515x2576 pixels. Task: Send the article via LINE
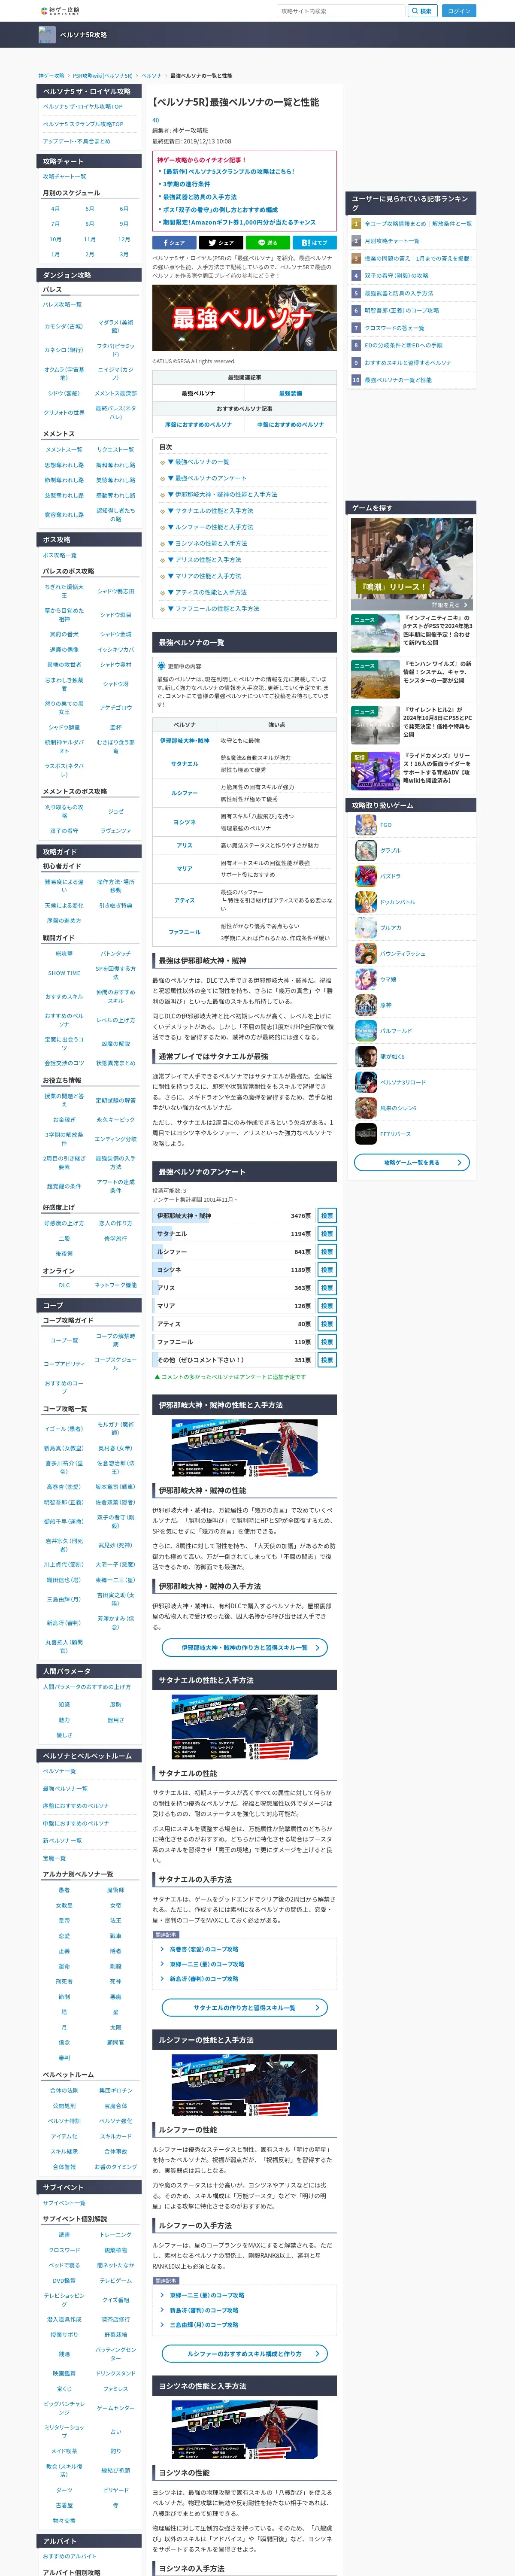pyautogui.click(x=267, y=242)
